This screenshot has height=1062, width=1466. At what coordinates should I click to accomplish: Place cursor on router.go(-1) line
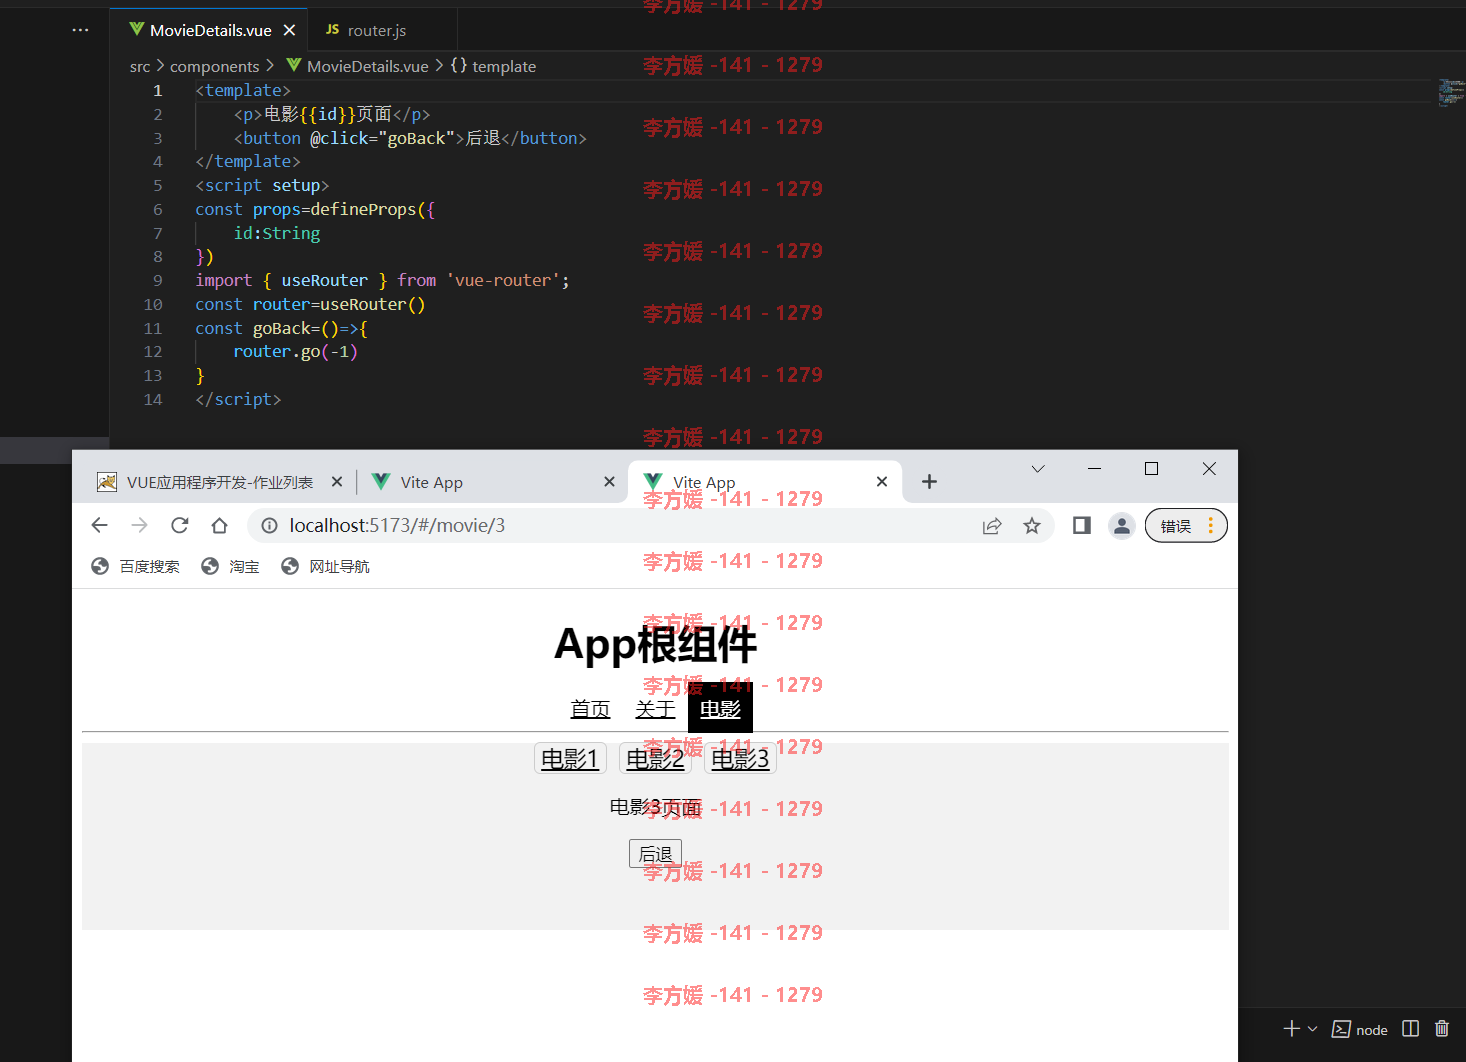[295, 352]
